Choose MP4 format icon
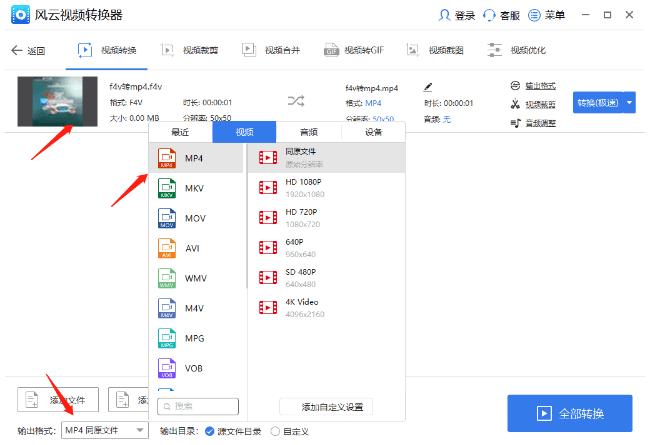 click(167, 158)
